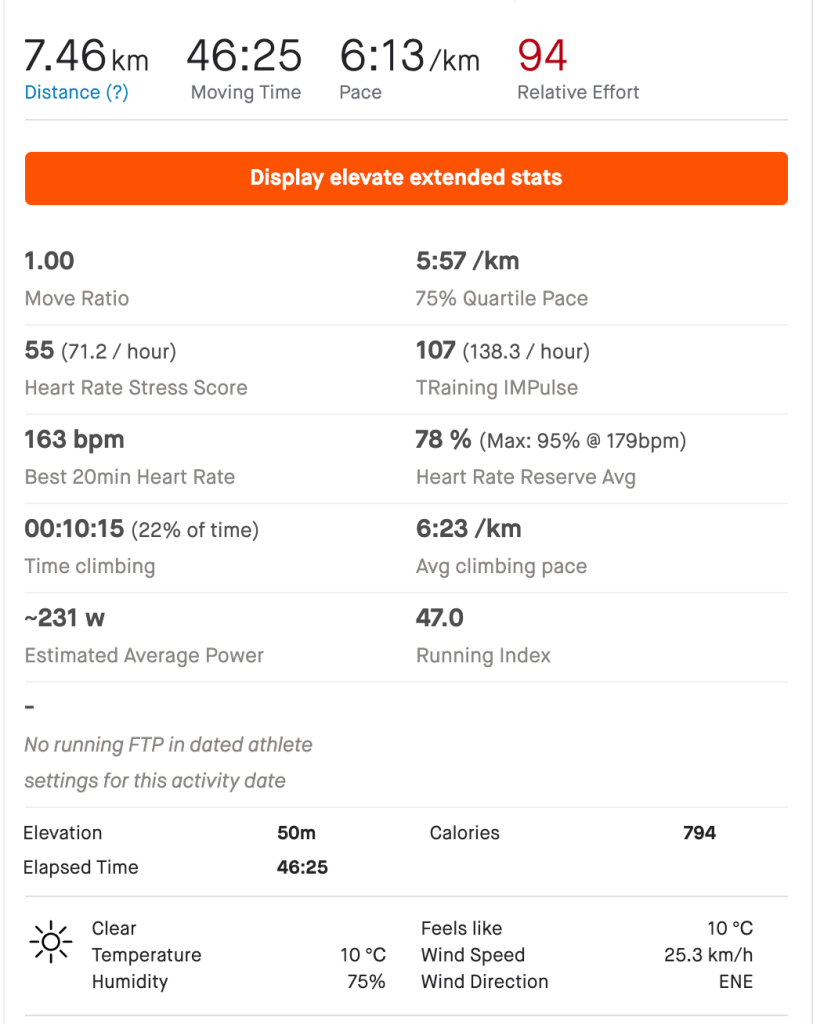Click the No running FTP notice text
Viewport: 813px width, 1024px height.
(x=168, y=762)
